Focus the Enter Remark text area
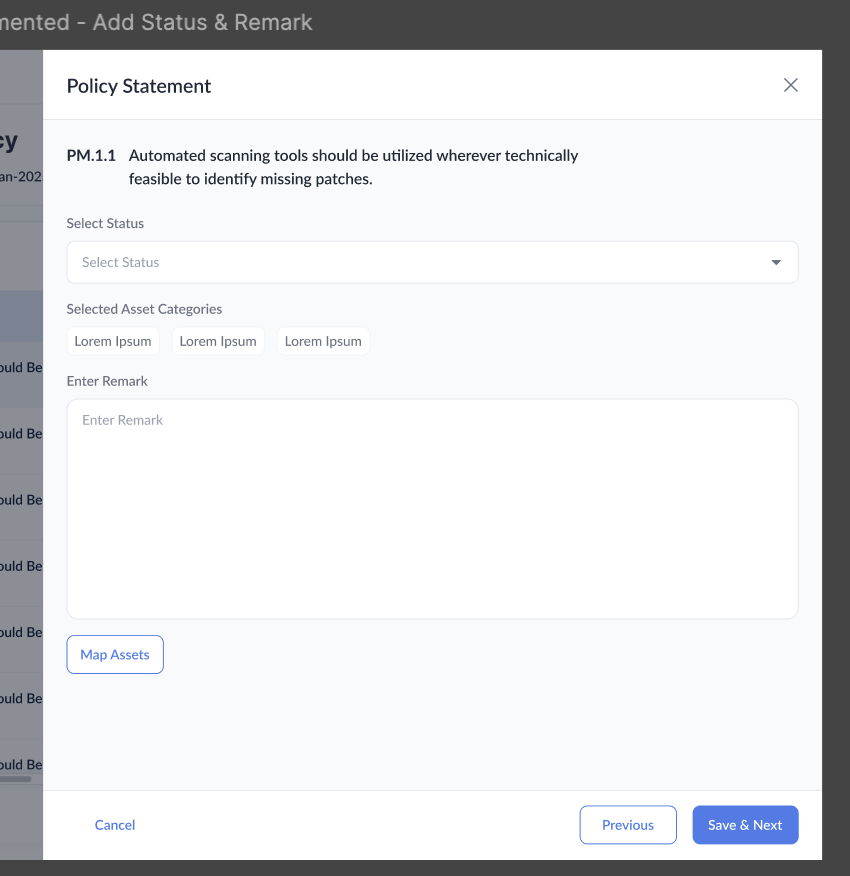Image resolution: width=850 pixels, height=876 pixels. (432, 508)
